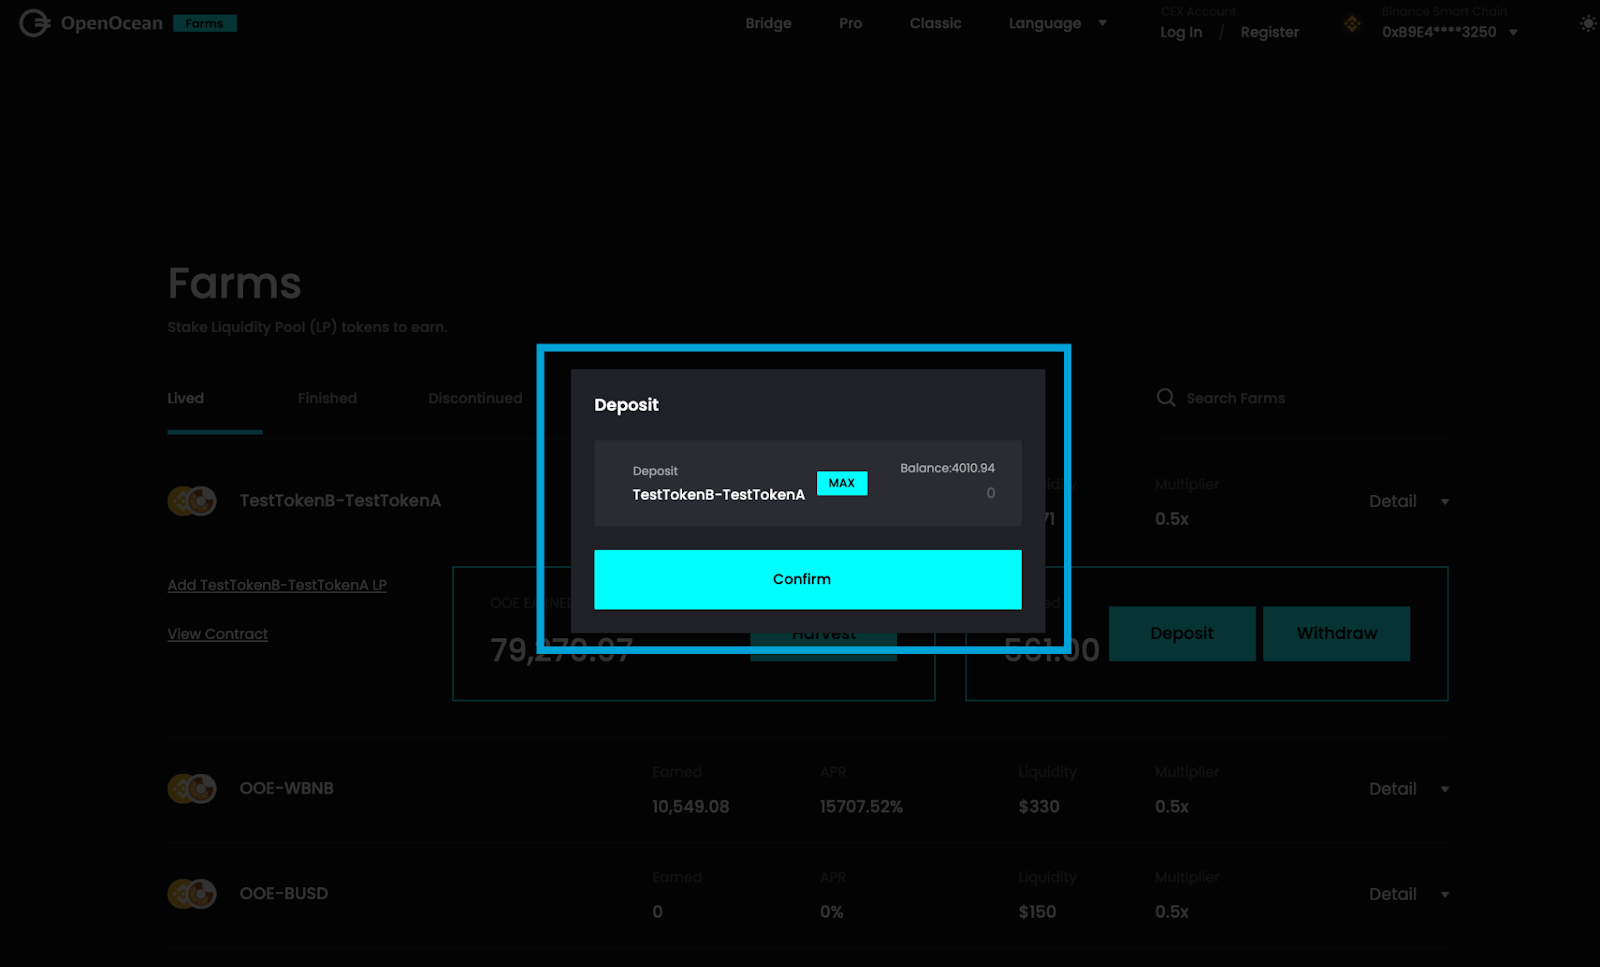Image resolution: width=1600 pixels, height=967 pixels.
Task: Switch to the Finished farms tab
Action: pyautogui.click(x=327, y=398)
